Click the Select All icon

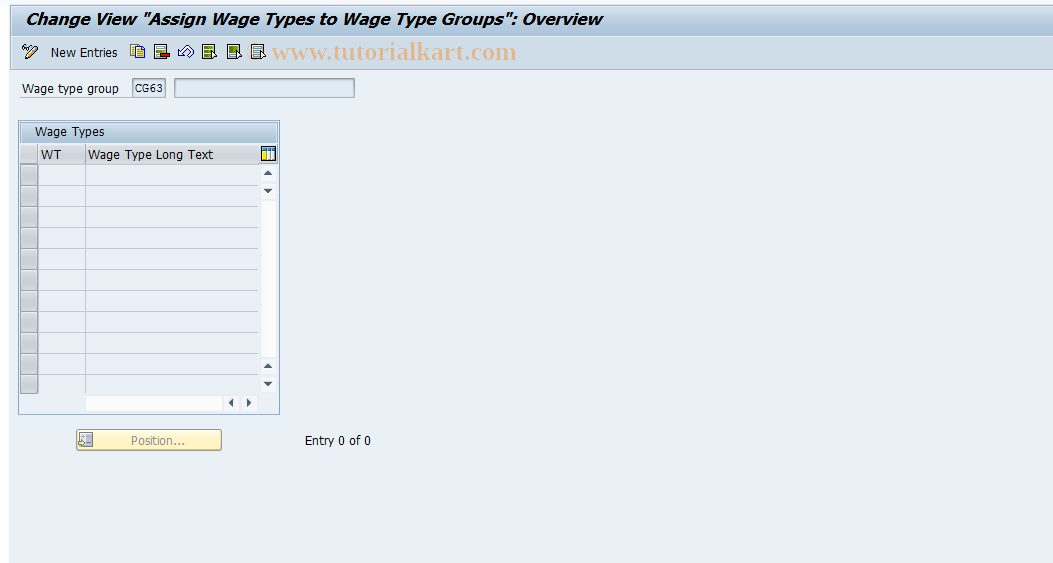point(210,52)
